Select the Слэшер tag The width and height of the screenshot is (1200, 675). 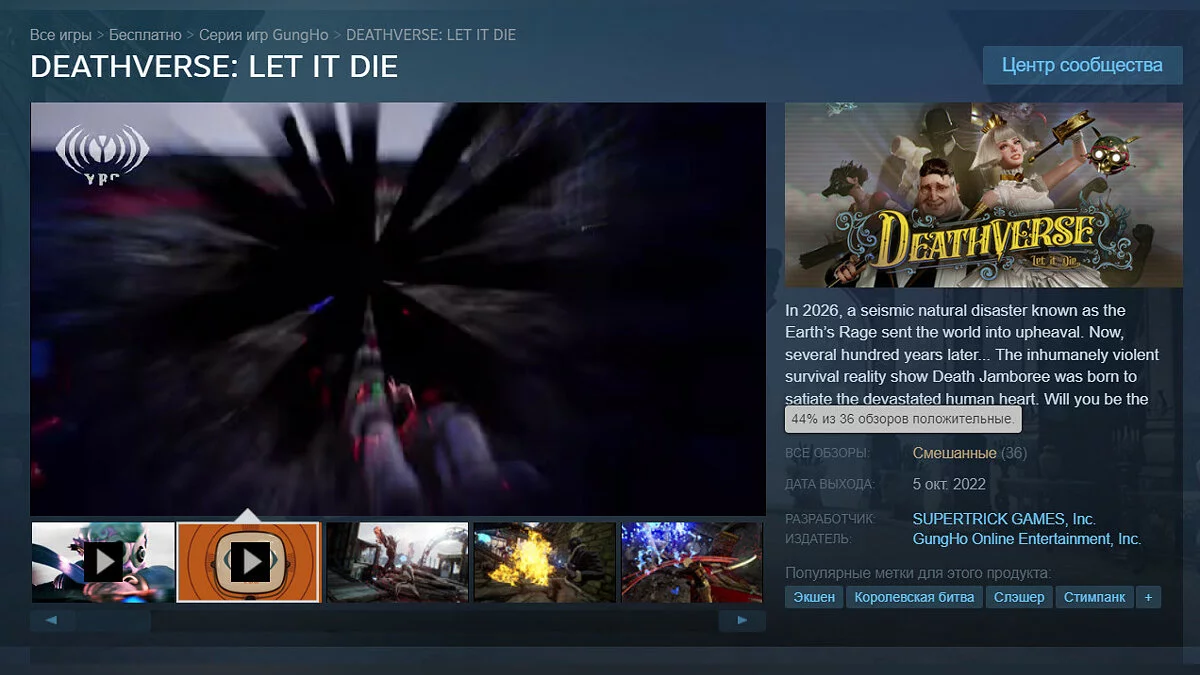1019,597
